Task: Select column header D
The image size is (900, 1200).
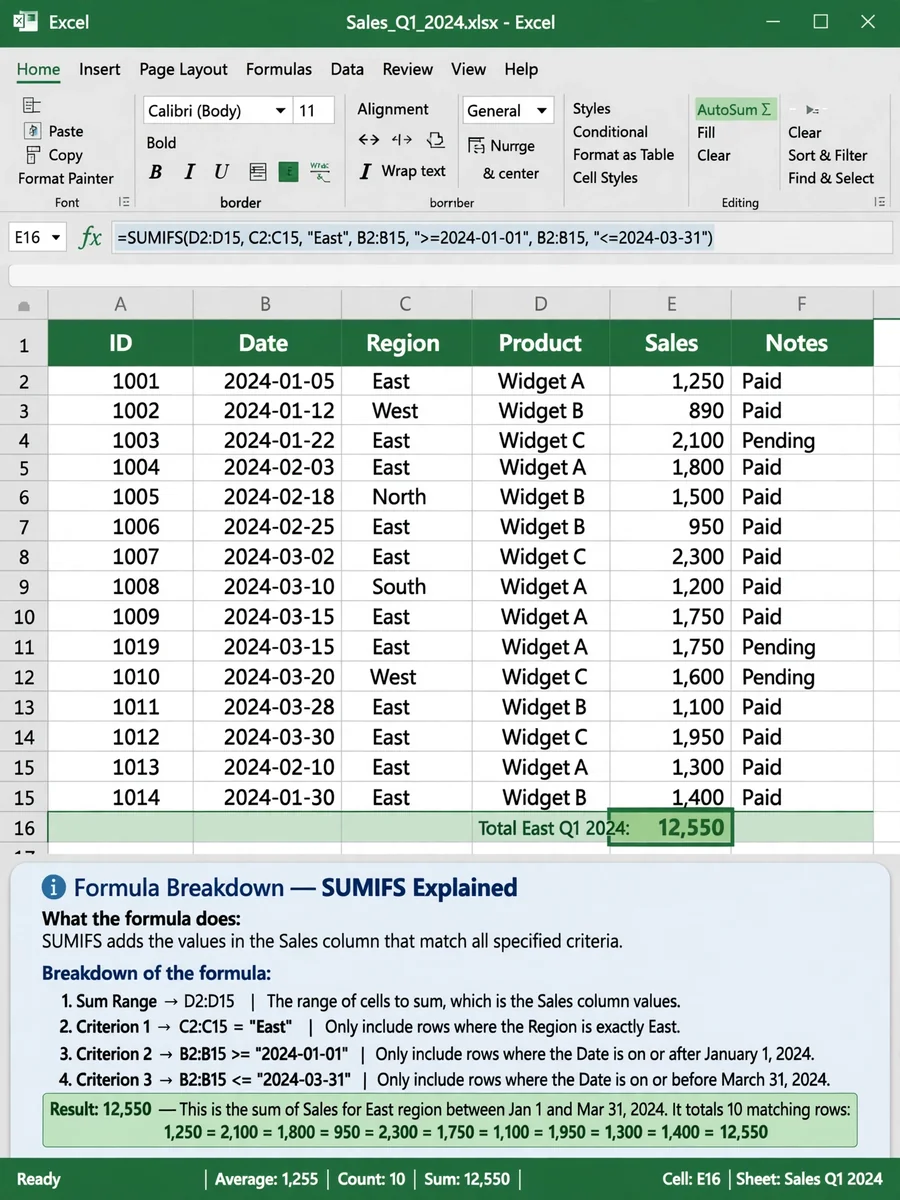Action: coord(540,304)
